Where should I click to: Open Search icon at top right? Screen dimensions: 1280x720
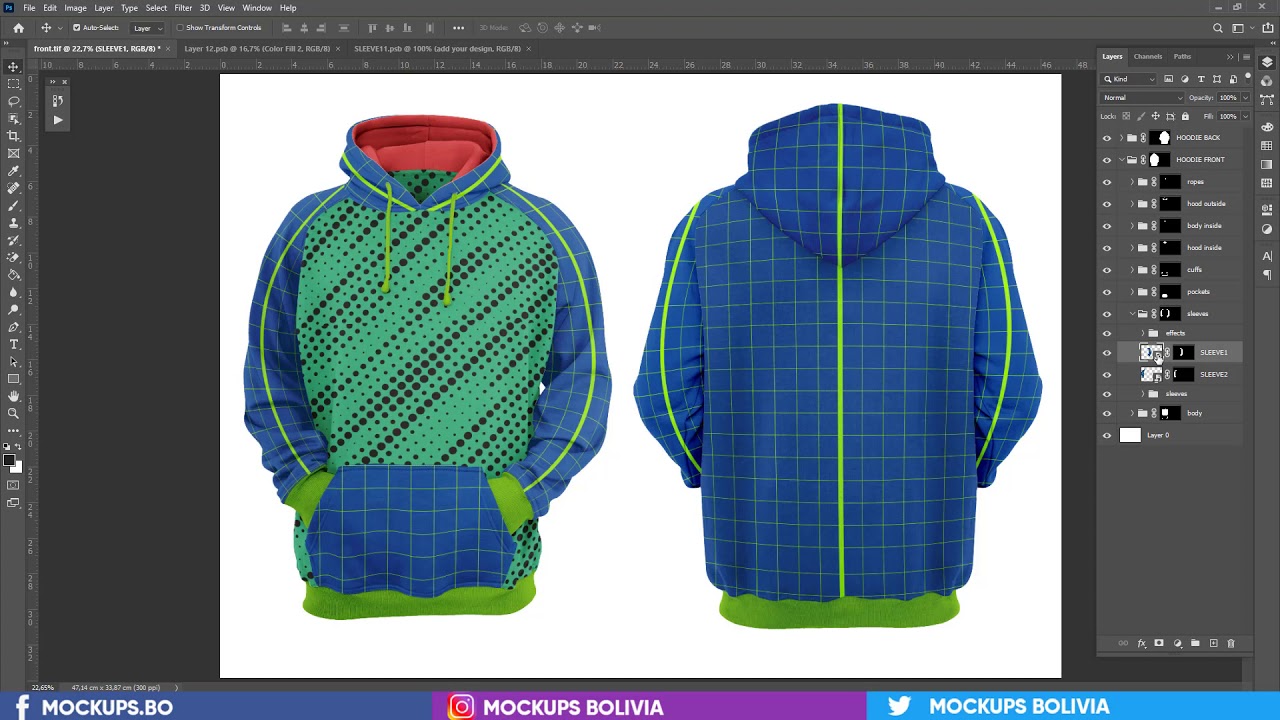pos(1218,28)
